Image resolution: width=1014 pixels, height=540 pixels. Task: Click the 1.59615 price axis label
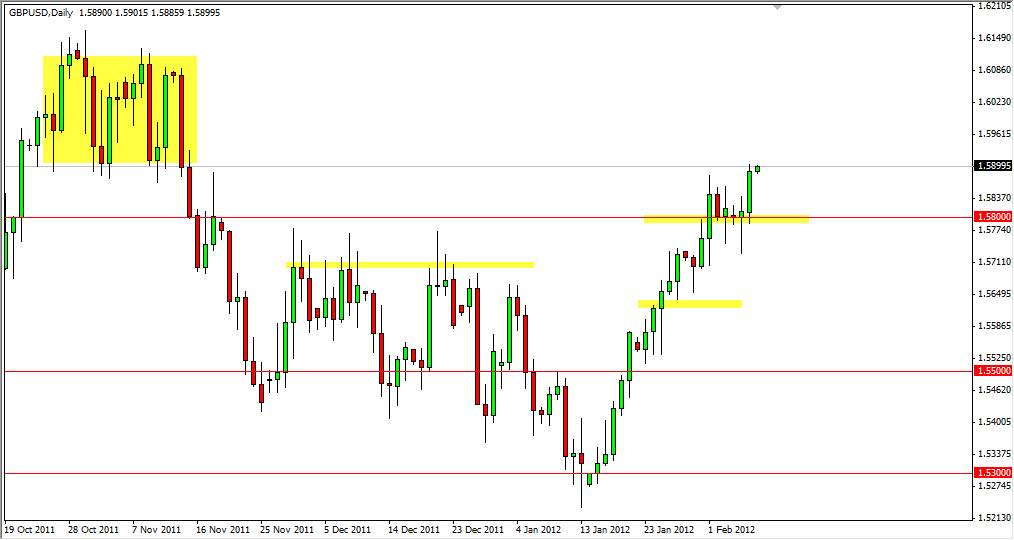pyautogui.click(x=994, y=134)
